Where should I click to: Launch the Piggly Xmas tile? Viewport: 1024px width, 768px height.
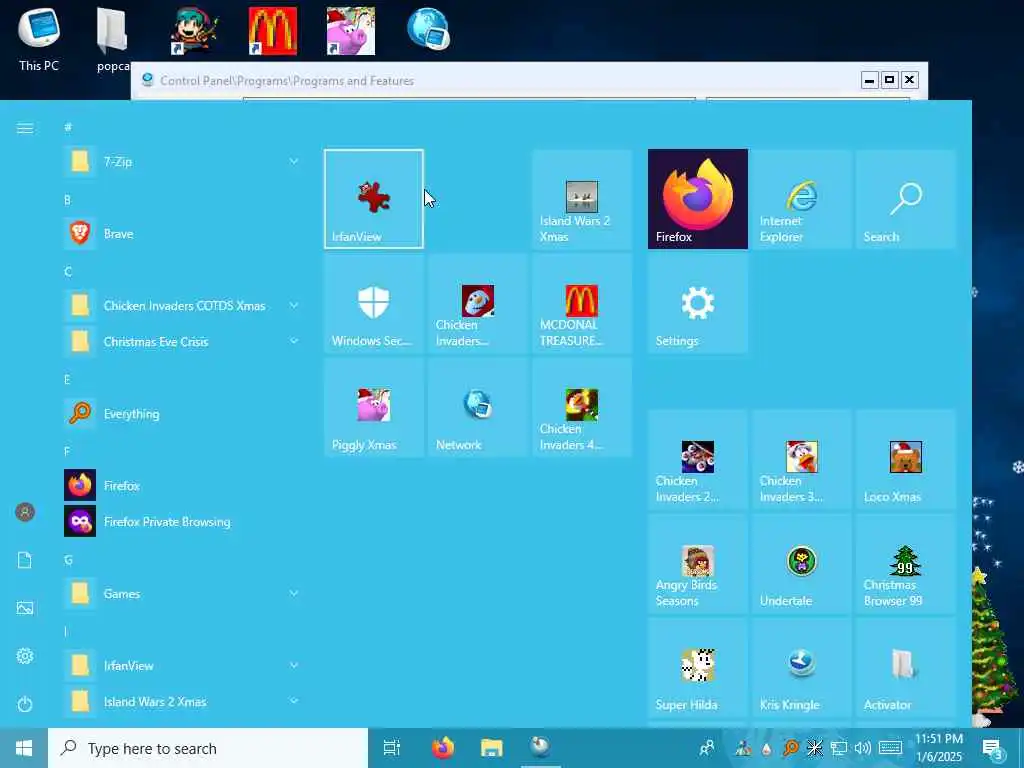(x=374, y=408)
